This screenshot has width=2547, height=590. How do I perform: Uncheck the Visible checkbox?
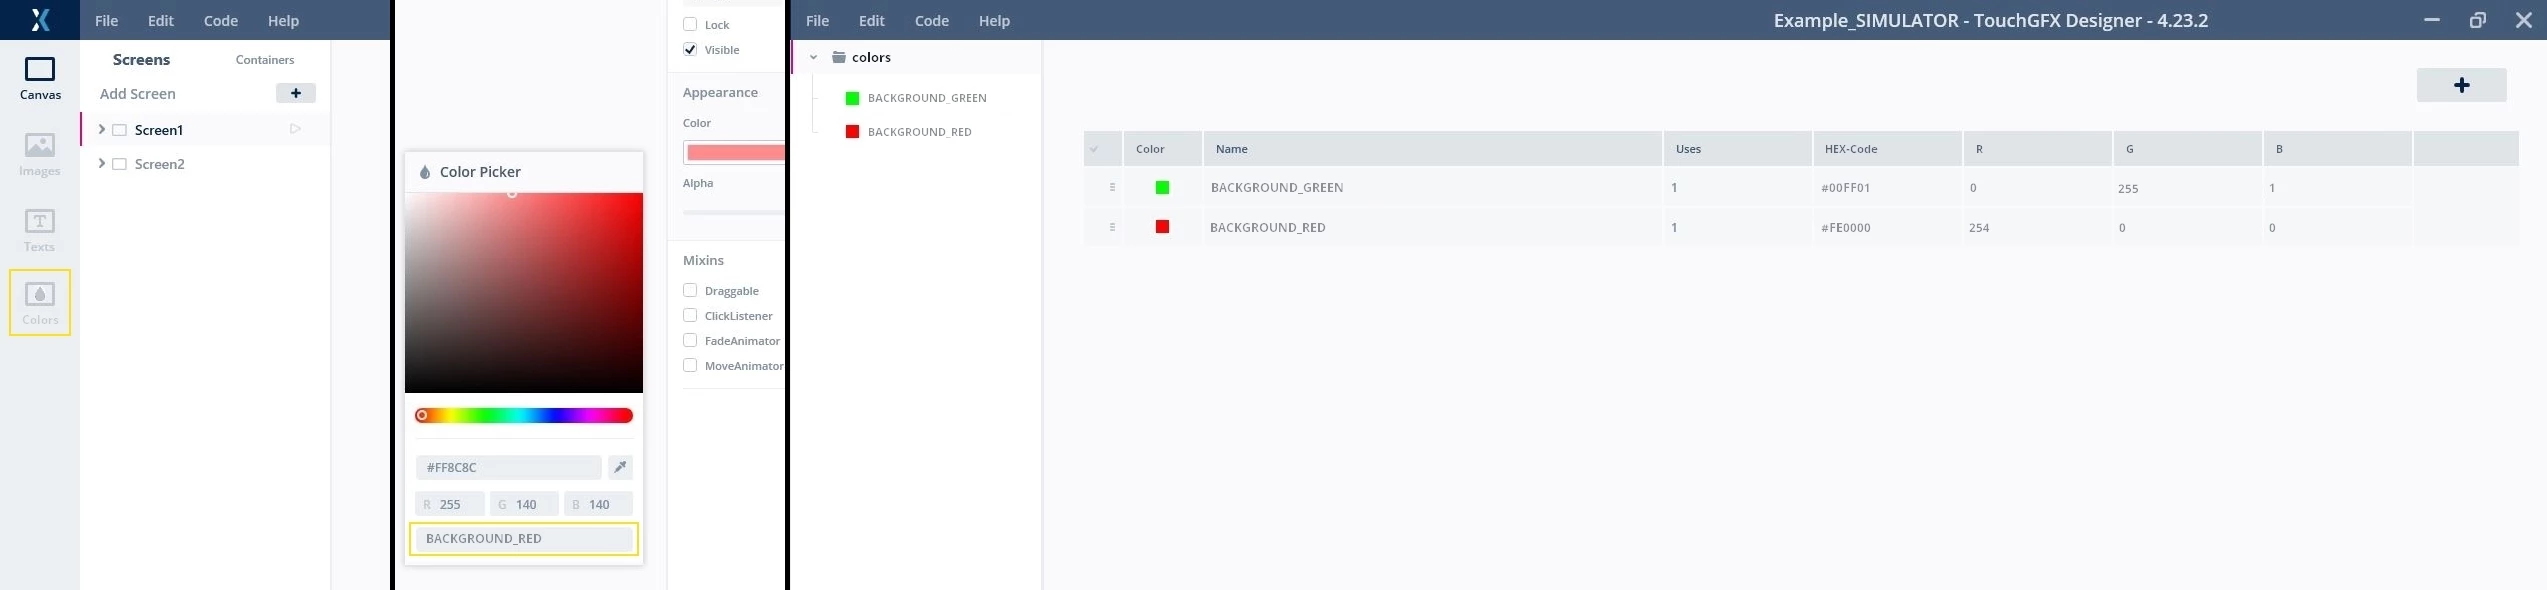pos(690,49)
